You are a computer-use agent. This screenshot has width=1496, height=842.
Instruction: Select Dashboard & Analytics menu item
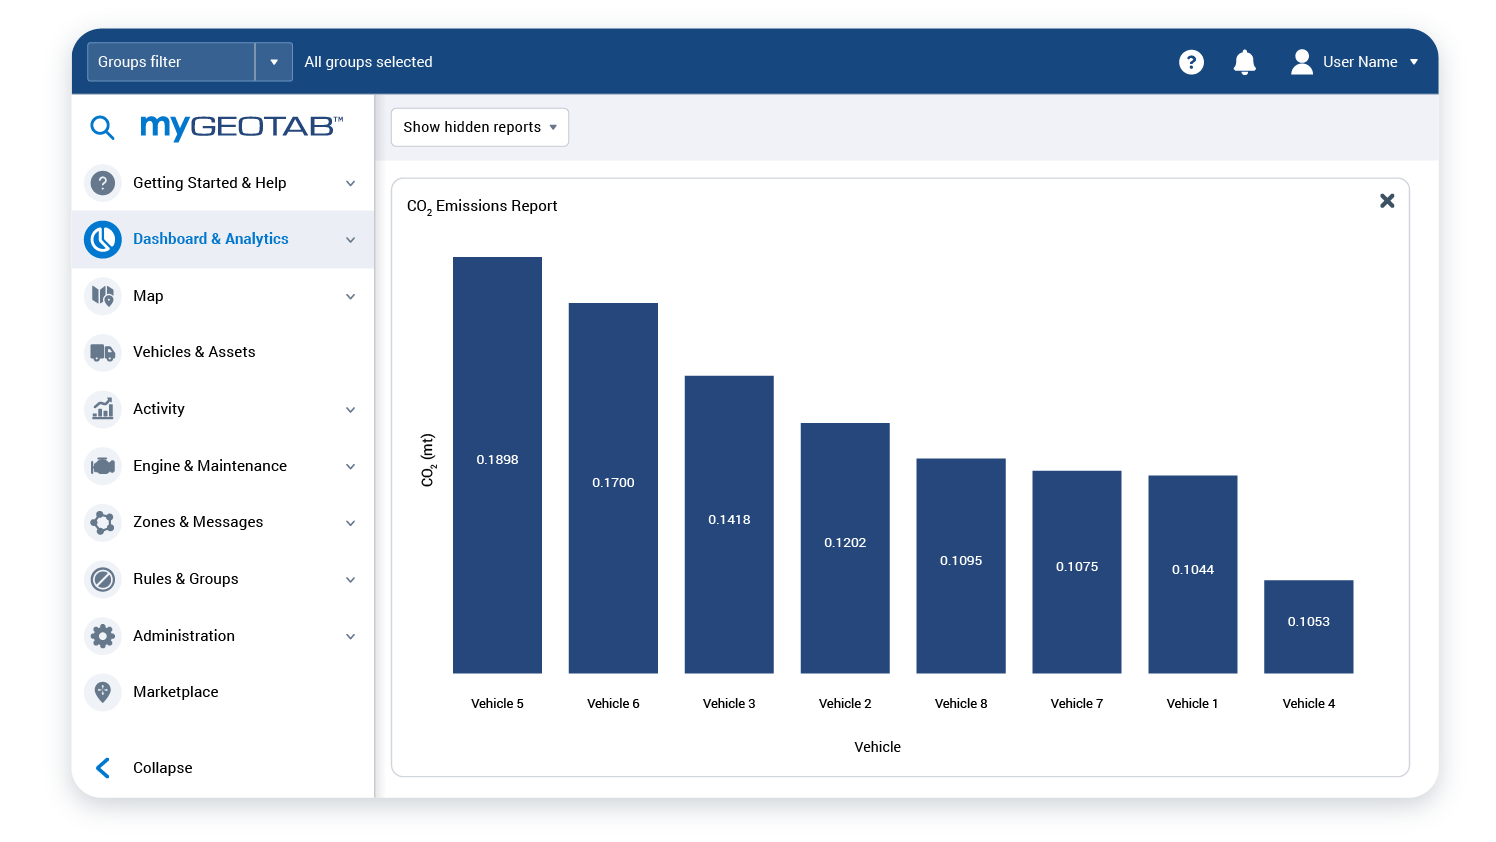[210, 239]
